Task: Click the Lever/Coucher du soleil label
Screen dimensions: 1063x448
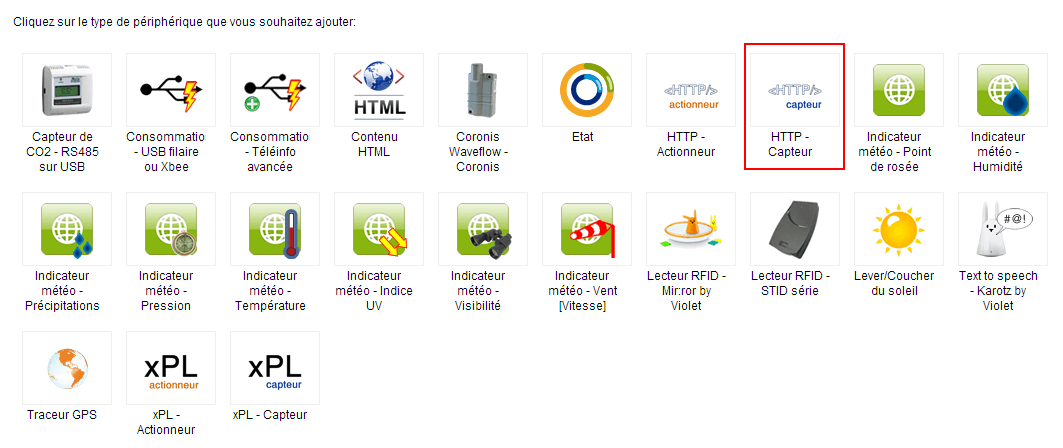Action: point(898,283)
